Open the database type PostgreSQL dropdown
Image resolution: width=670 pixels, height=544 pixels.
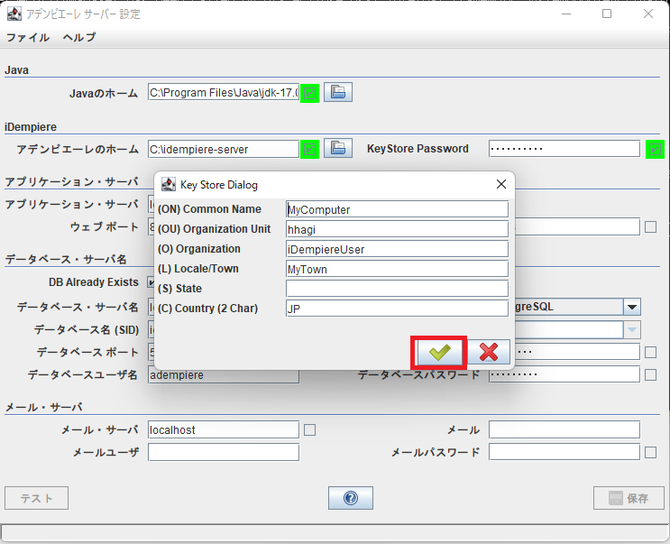click(632, 307)
